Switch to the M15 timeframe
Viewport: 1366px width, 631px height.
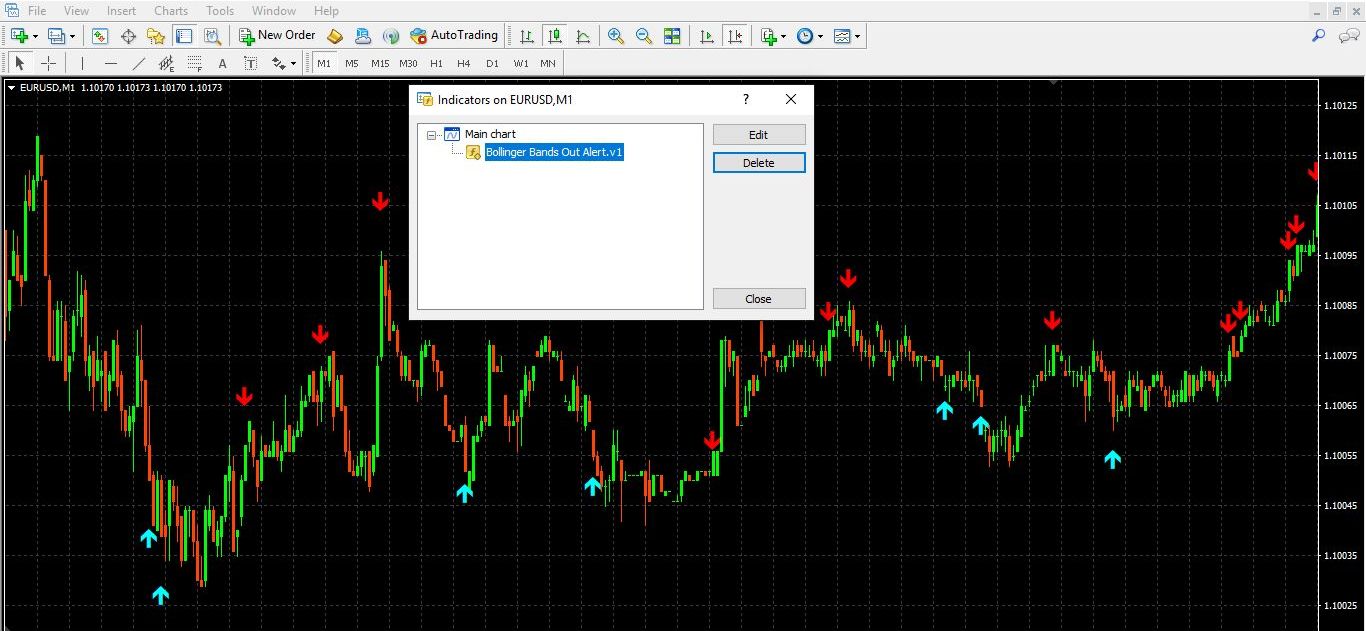click(380, 62)
